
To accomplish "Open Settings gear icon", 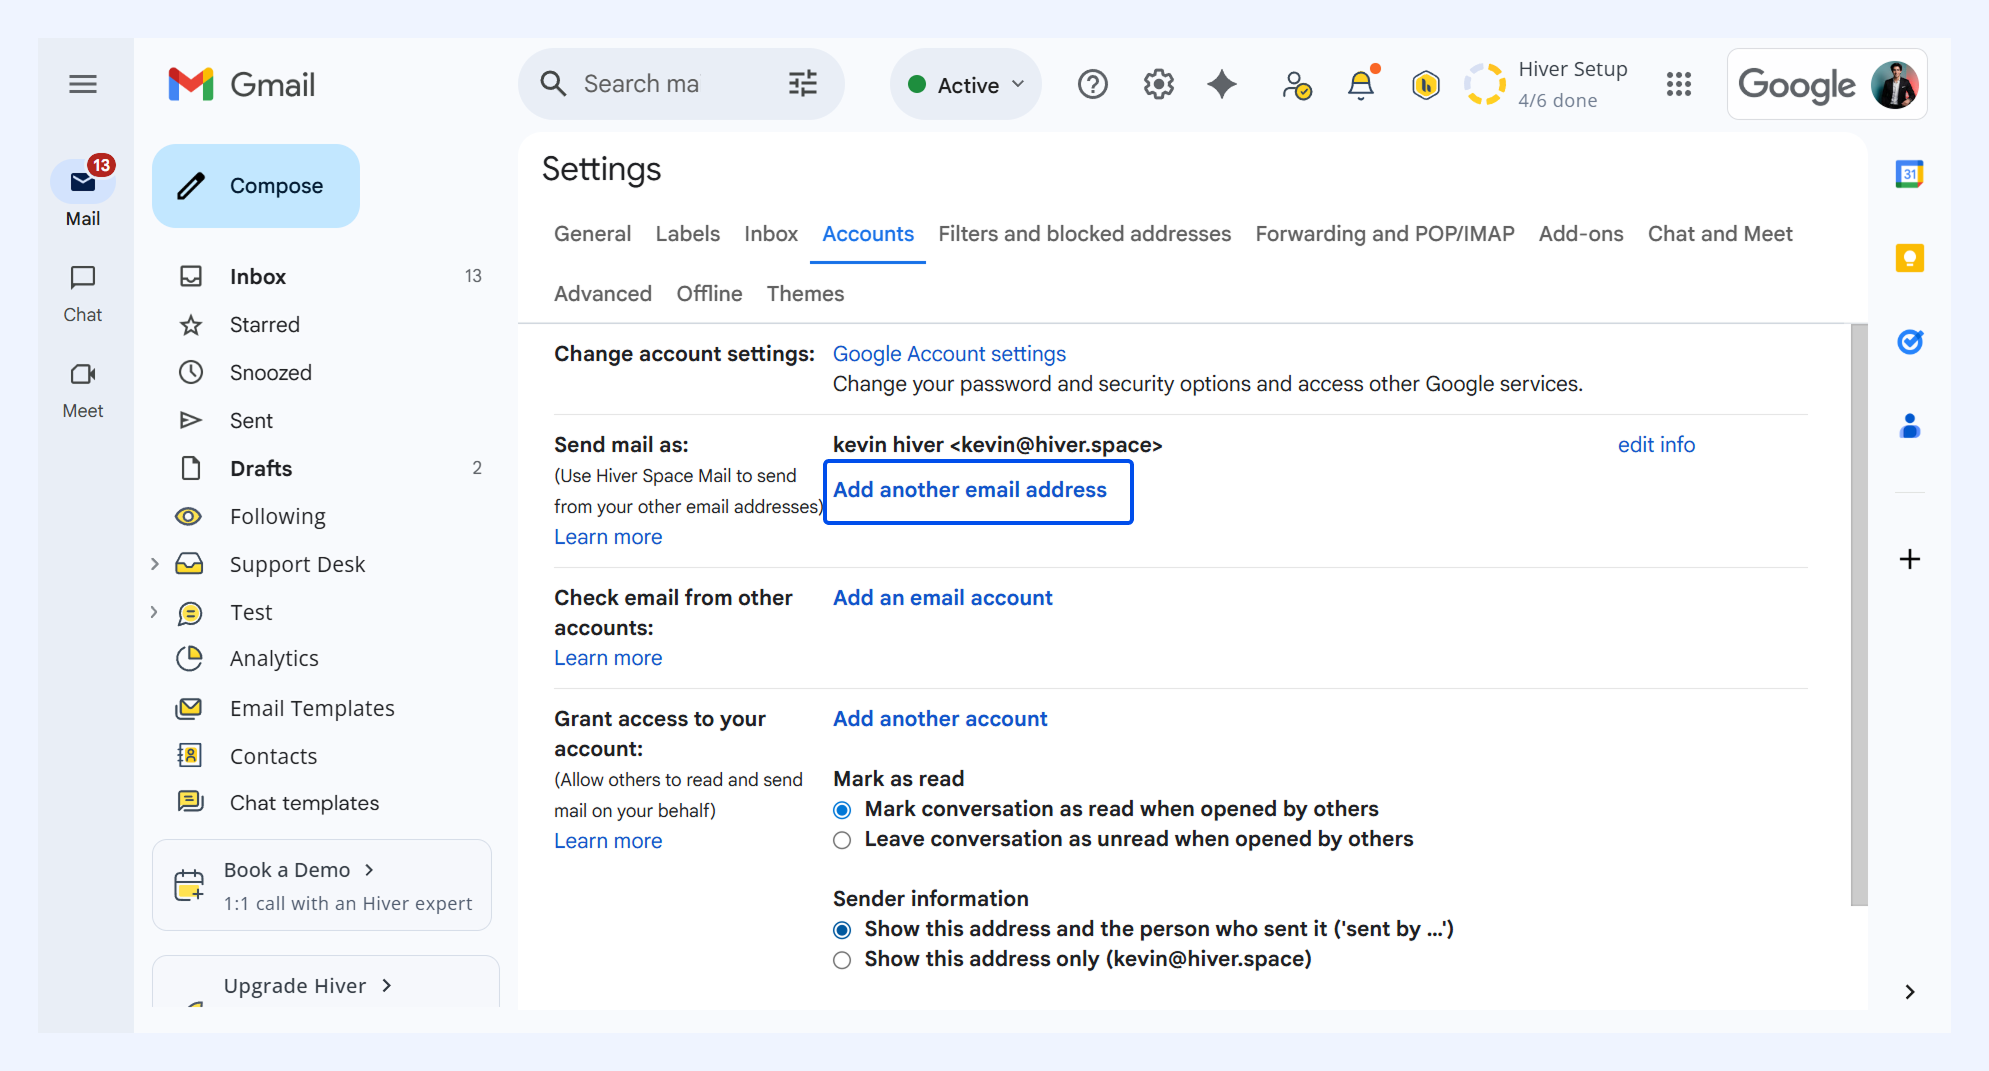I will 1158,84.
